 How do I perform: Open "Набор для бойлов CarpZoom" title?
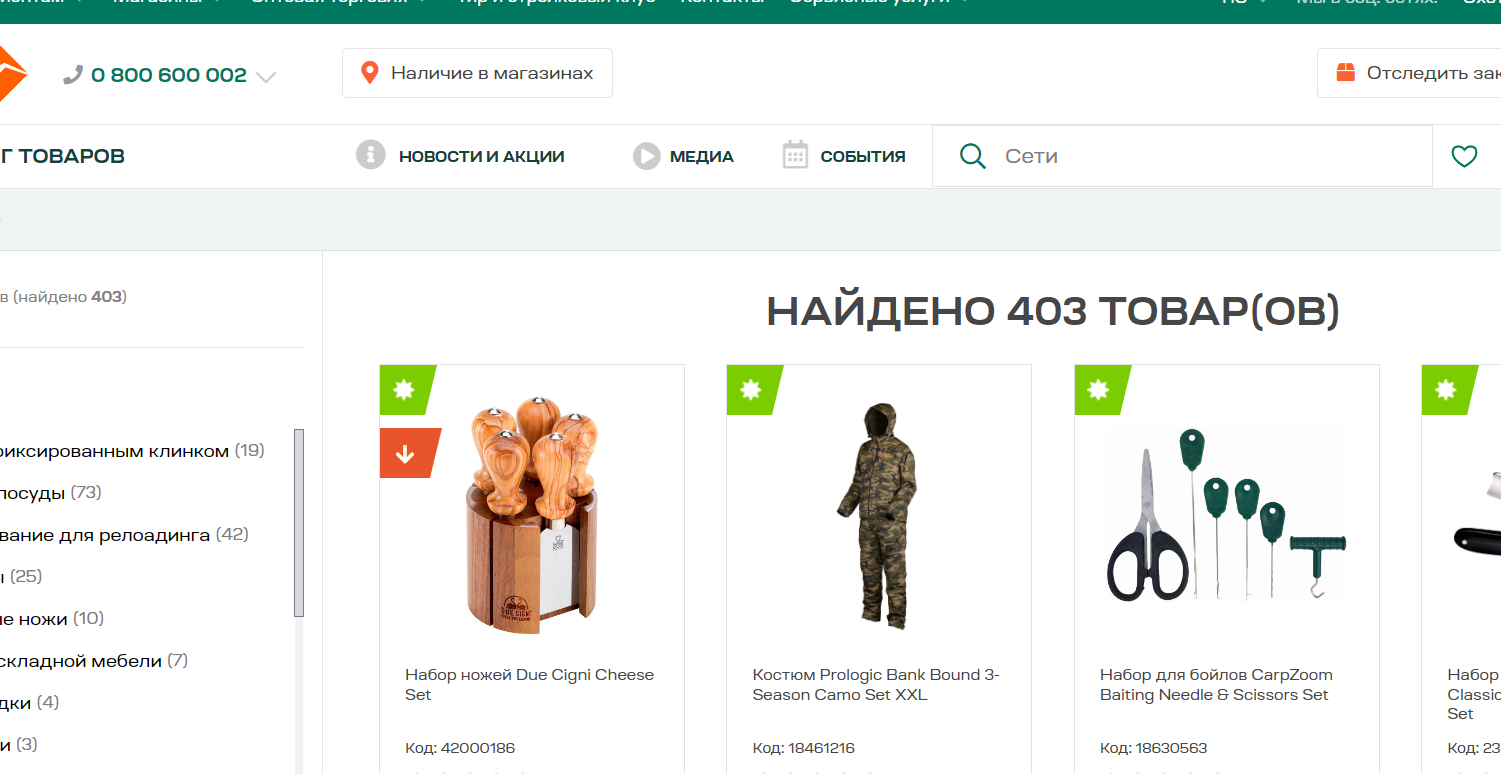1216,685
